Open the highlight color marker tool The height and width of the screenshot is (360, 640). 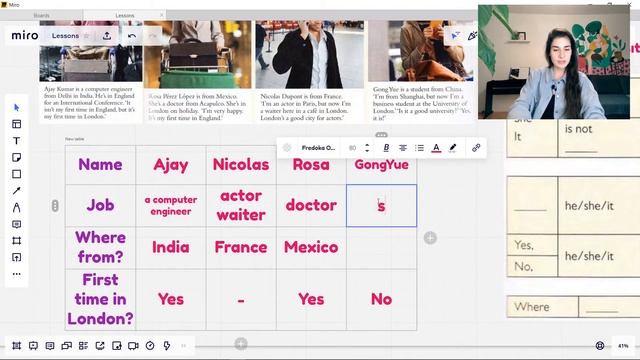[453, 148]
